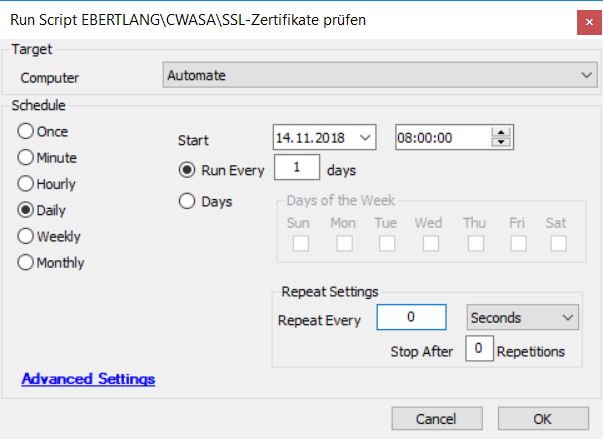Increase start time with up arrow
This screenshot has height=439, width=603.
pos(502,133)
